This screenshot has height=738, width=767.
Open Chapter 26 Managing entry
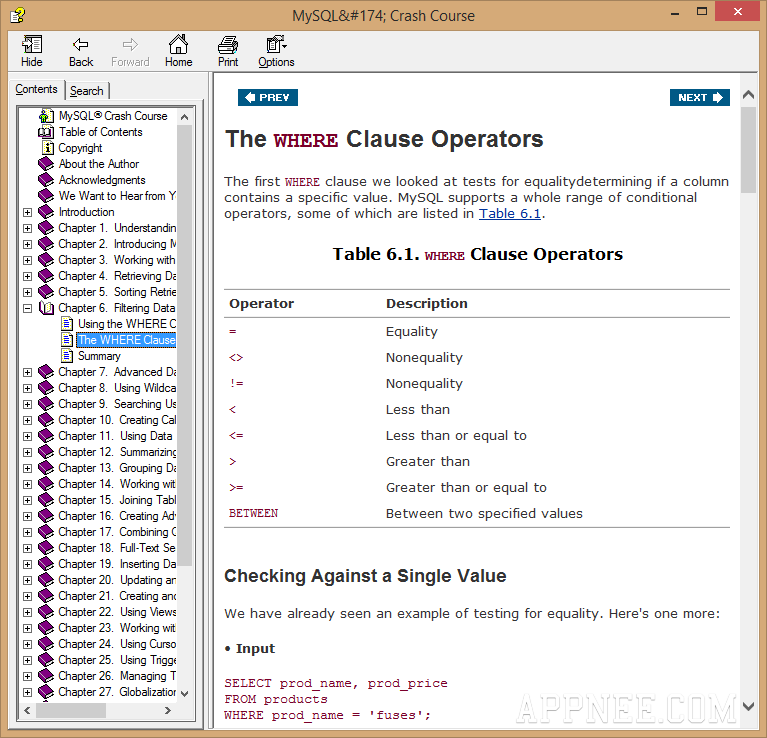pos(117,676)
